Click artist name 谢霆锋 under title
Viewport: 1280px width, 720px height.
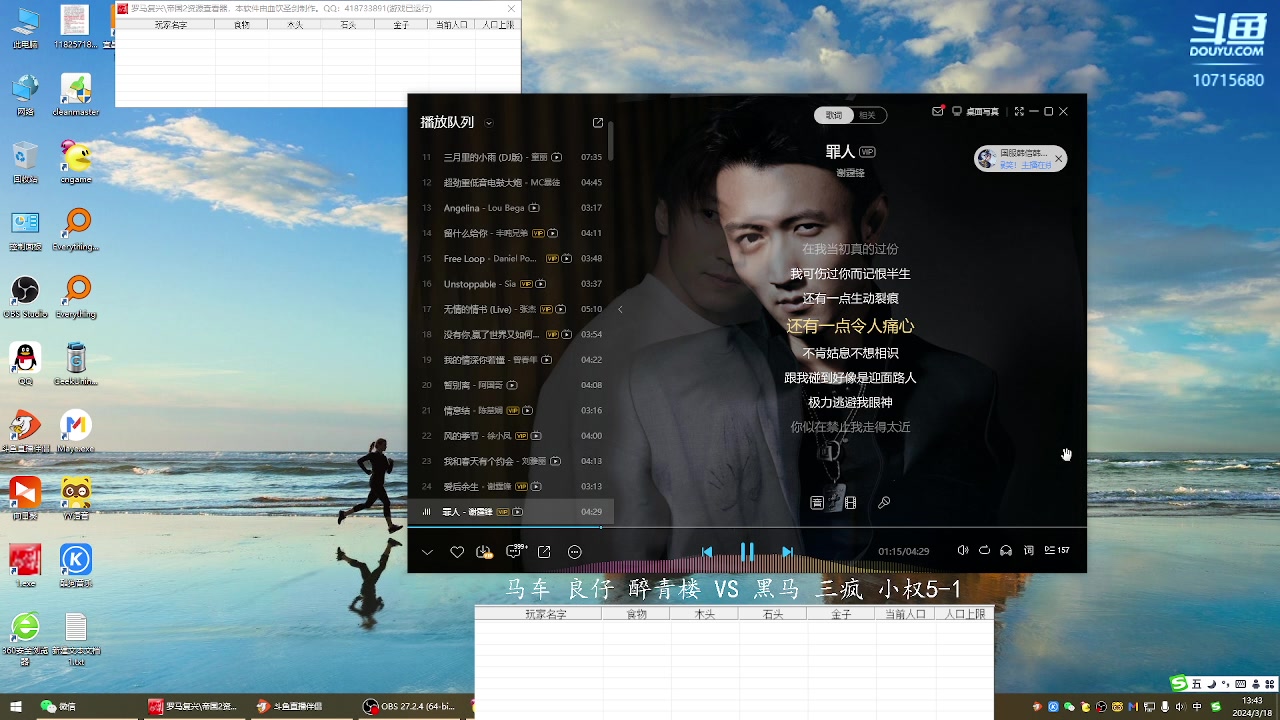[x=850, y=173]
